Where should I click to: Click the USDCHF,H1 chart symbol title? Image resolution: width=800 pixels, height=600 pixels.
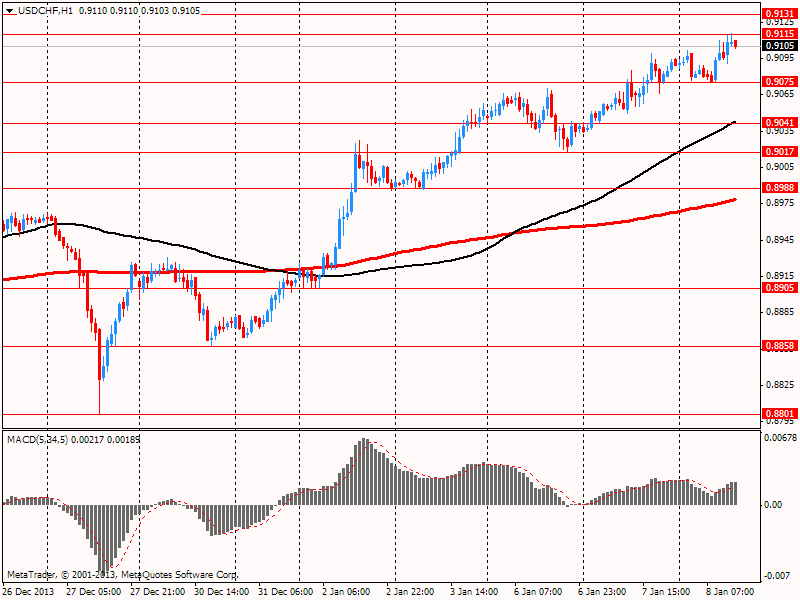[x=45, y=10]
